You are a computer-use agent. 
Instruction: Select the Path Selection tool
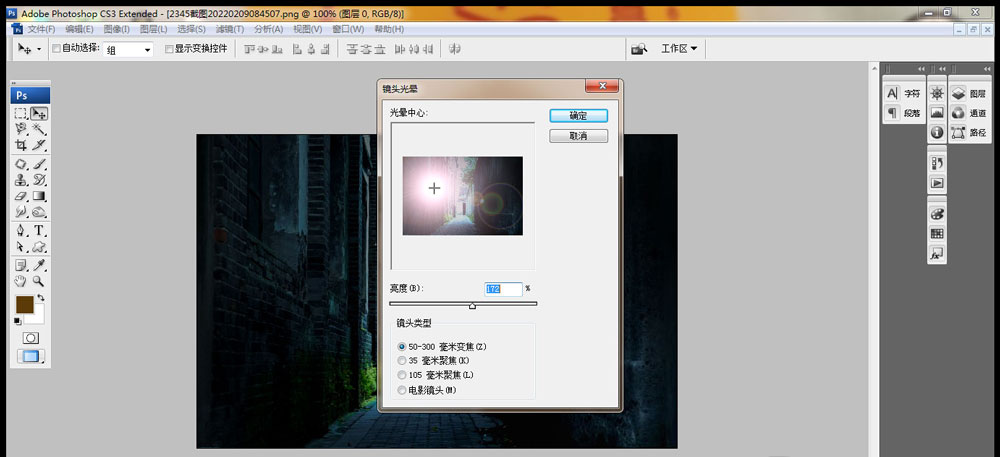pyautogui.click(x=21, y=246)
